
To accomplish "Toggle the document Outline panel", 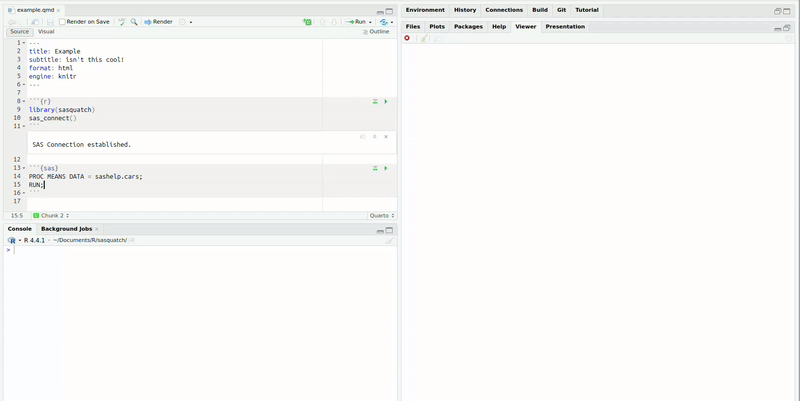I will click(x=376, y=31).
